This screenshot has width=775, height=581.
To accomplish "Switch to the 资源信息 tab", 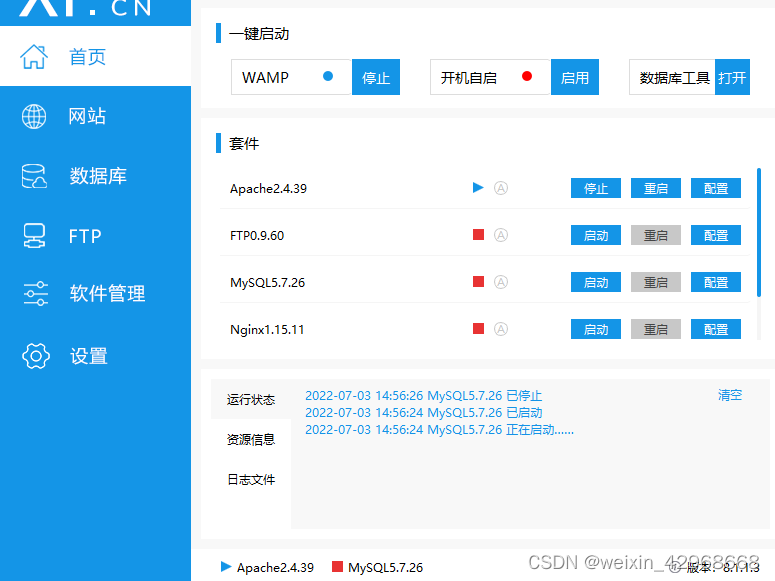I will click(251, 439).
